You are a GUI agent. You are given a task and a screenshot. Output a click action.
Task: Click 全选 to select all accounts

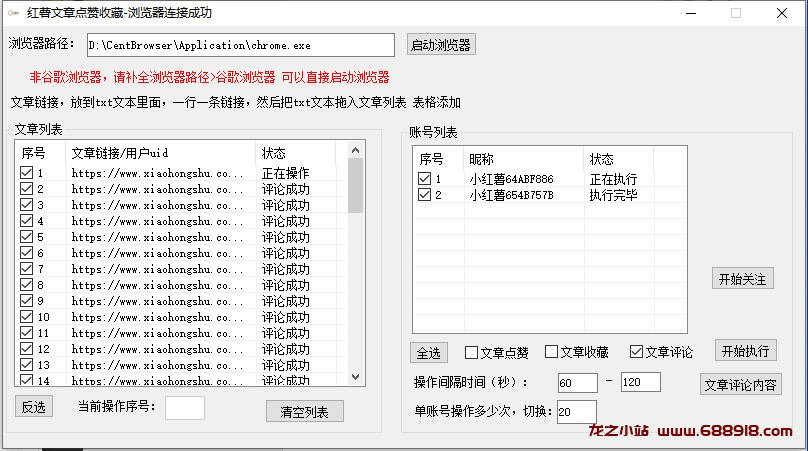tap(429, 353)
